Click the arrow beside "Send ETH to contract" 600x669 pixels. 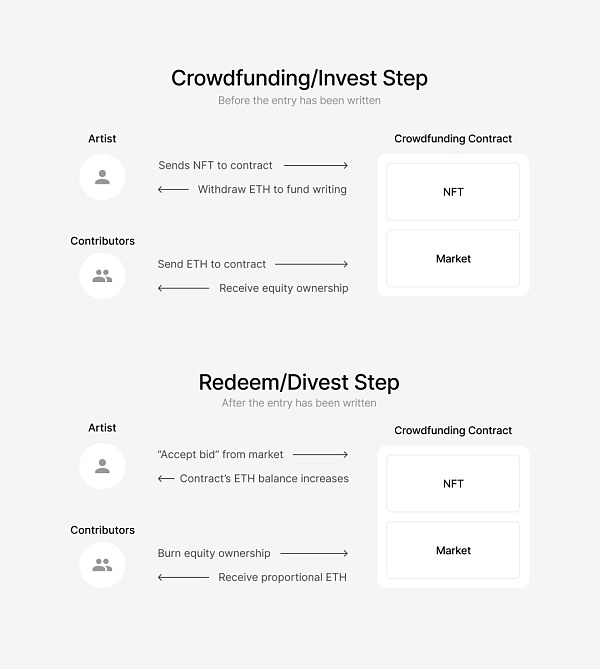(x=311, y=264)
